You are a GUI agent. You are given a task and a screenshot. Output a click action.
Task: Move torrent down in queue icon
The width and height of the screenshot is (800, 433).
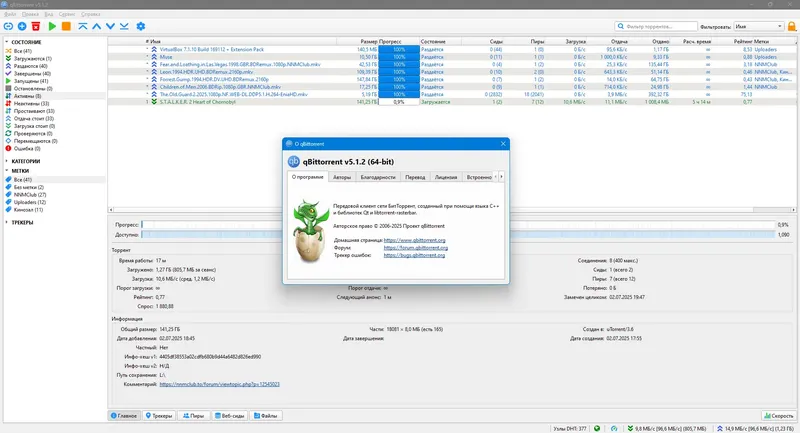click(110, 26)
